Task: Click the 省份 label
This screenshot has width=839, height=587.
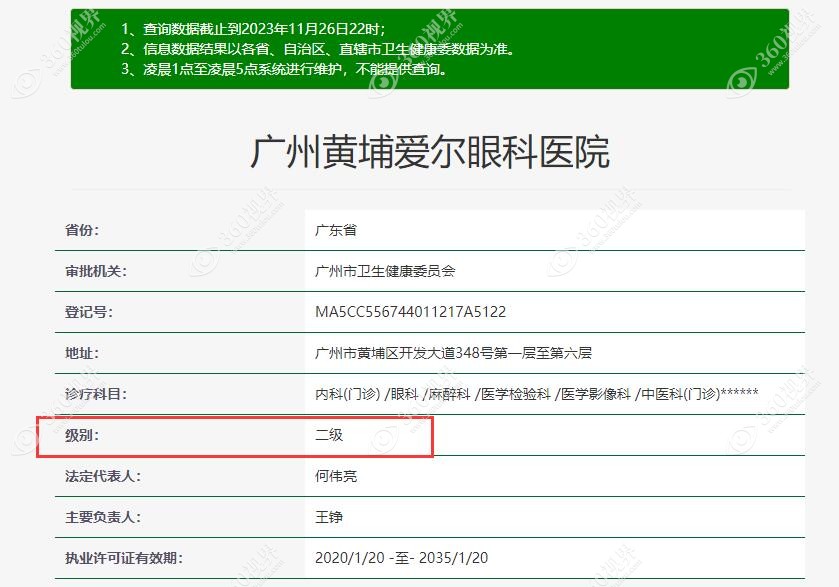Action: [82, 230]
